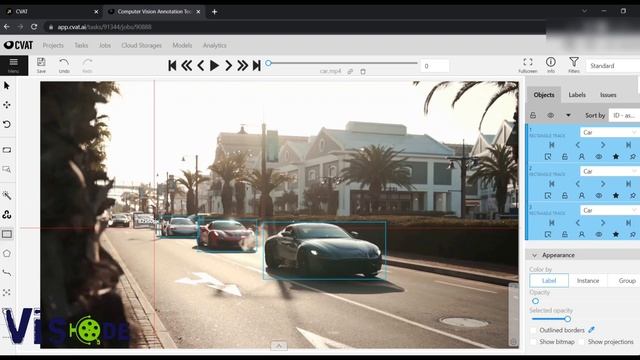Viewport: 640px width, 360px height.
Task: Jump back multiple frames
Action: [x=187, y=65]
